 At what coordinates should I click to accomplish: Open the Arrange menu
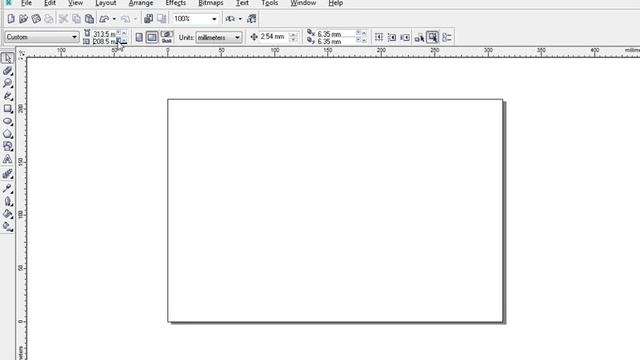pyautogui.click(x=141, y=3)
